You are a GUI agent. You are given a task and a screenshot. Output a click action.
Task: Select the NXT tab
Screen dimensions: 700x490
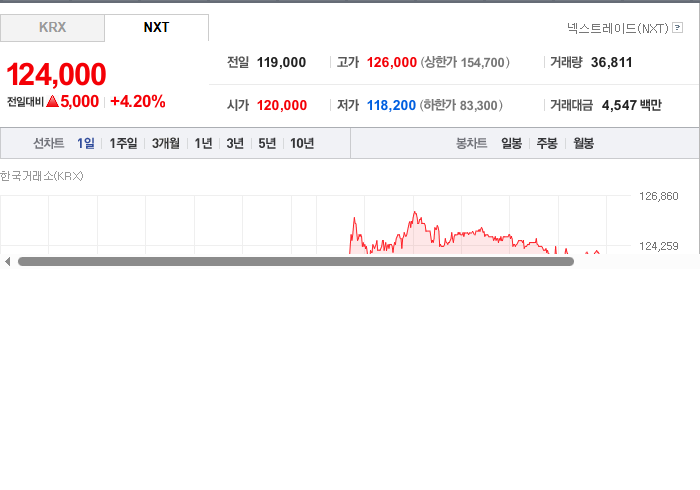tap(156, 28)
